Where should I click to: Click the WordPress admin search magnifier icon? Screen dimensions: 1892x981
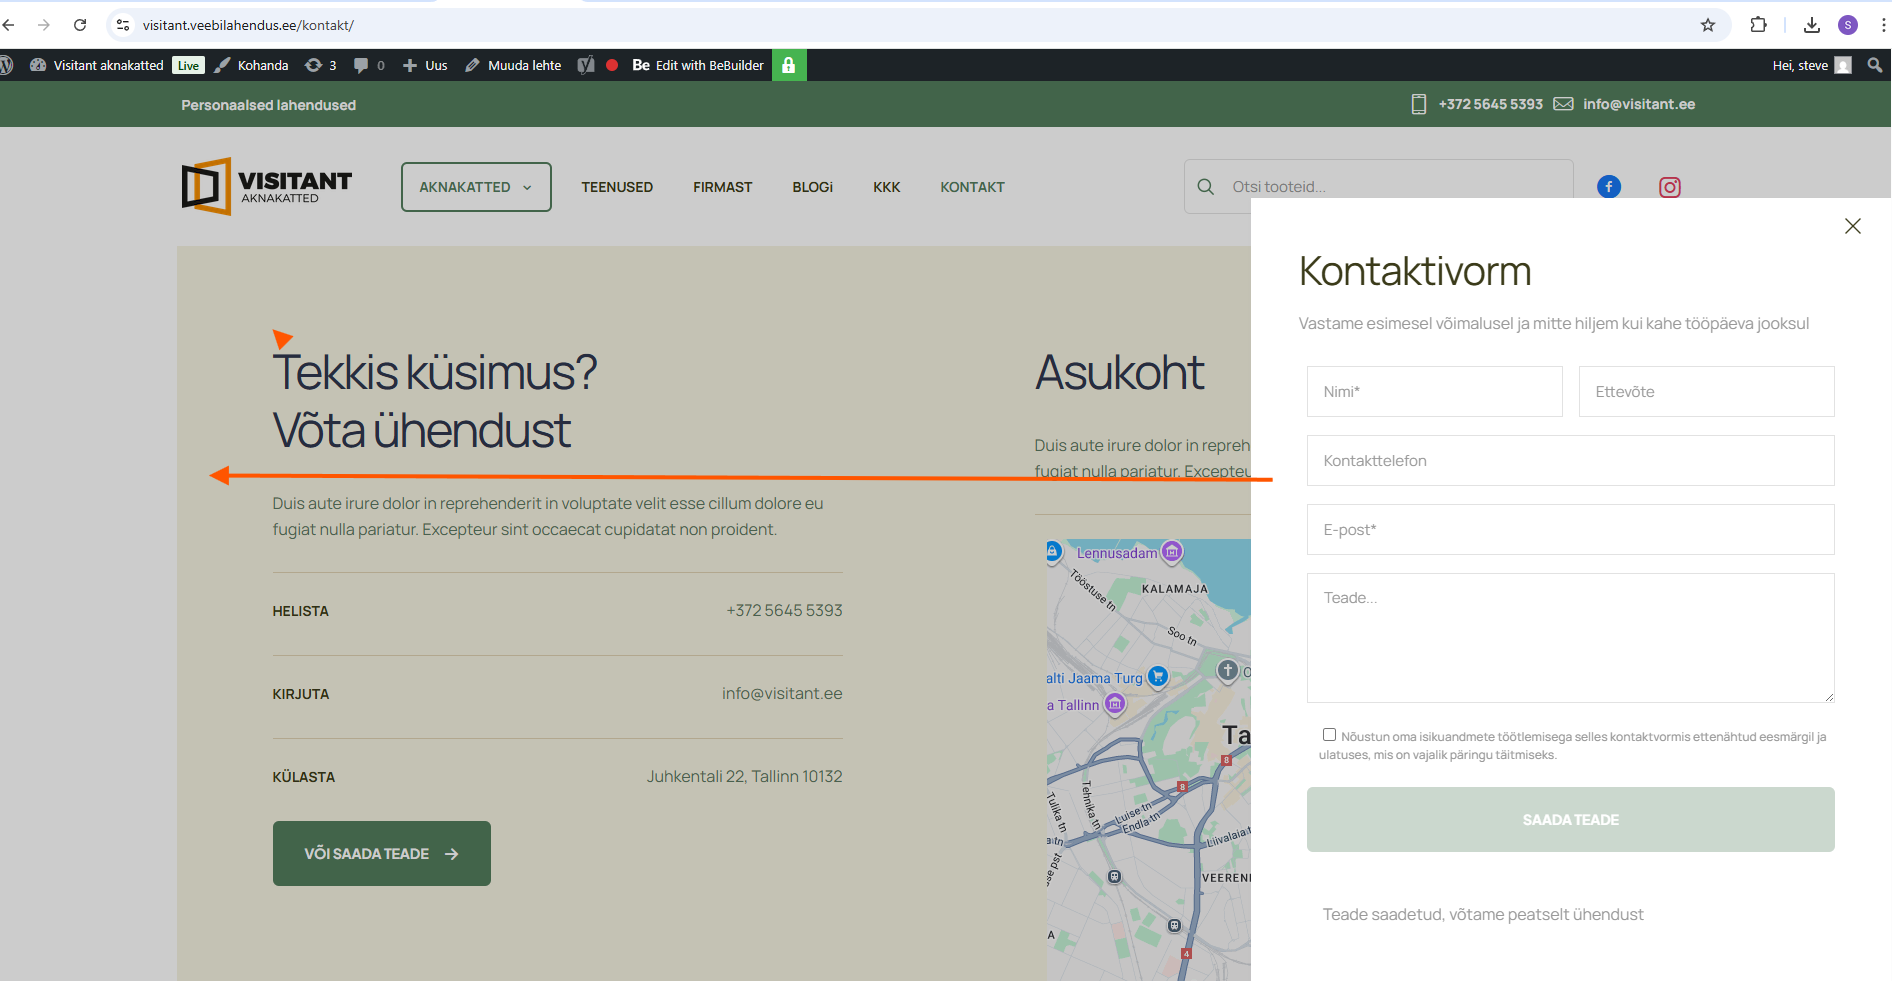(1874, 65)
